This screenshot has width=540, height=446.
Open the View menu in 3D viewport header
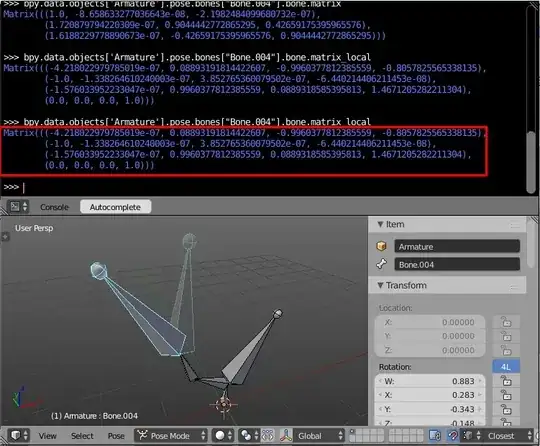tap(47, 436)
